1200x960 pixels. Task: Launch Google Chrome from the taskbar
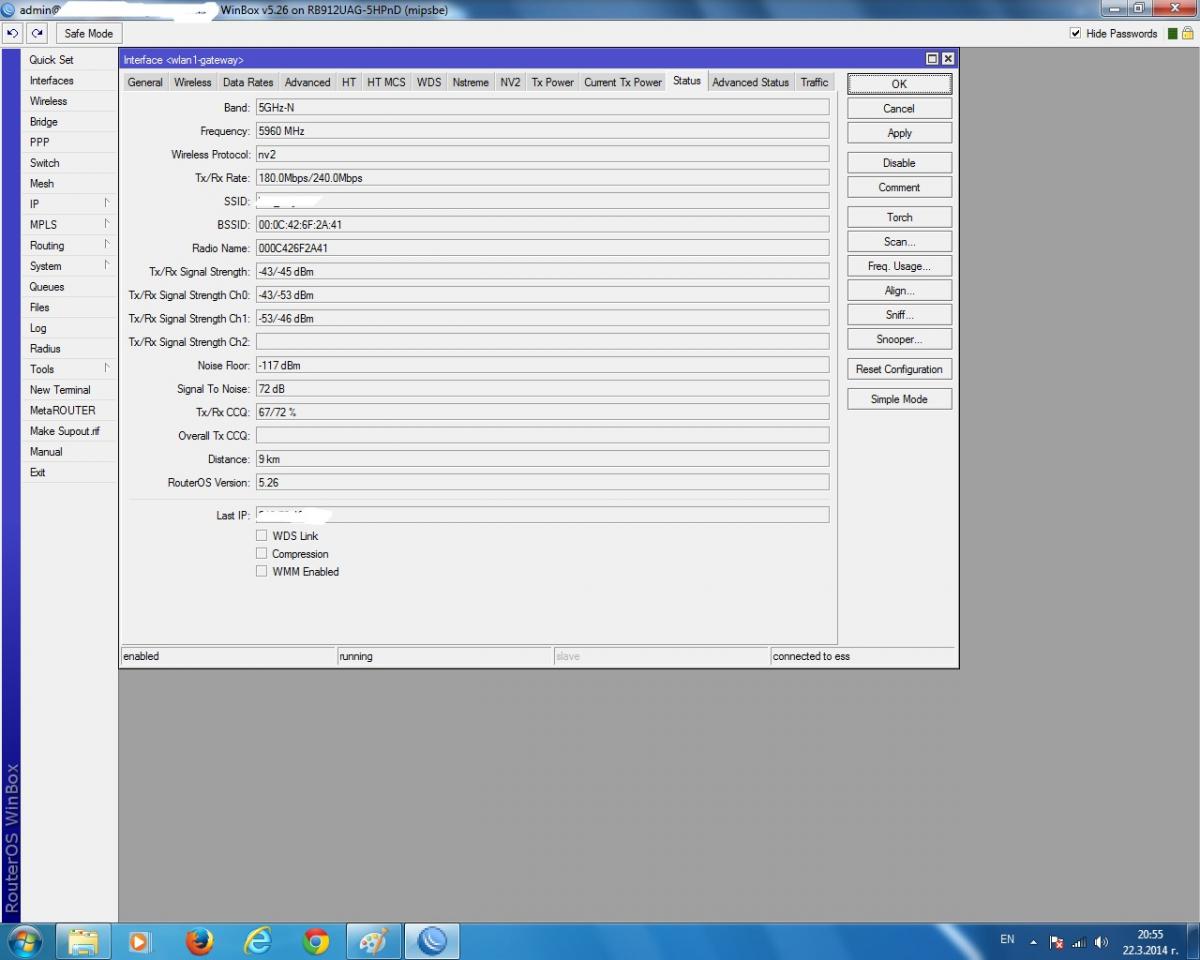tap(316, 941)
